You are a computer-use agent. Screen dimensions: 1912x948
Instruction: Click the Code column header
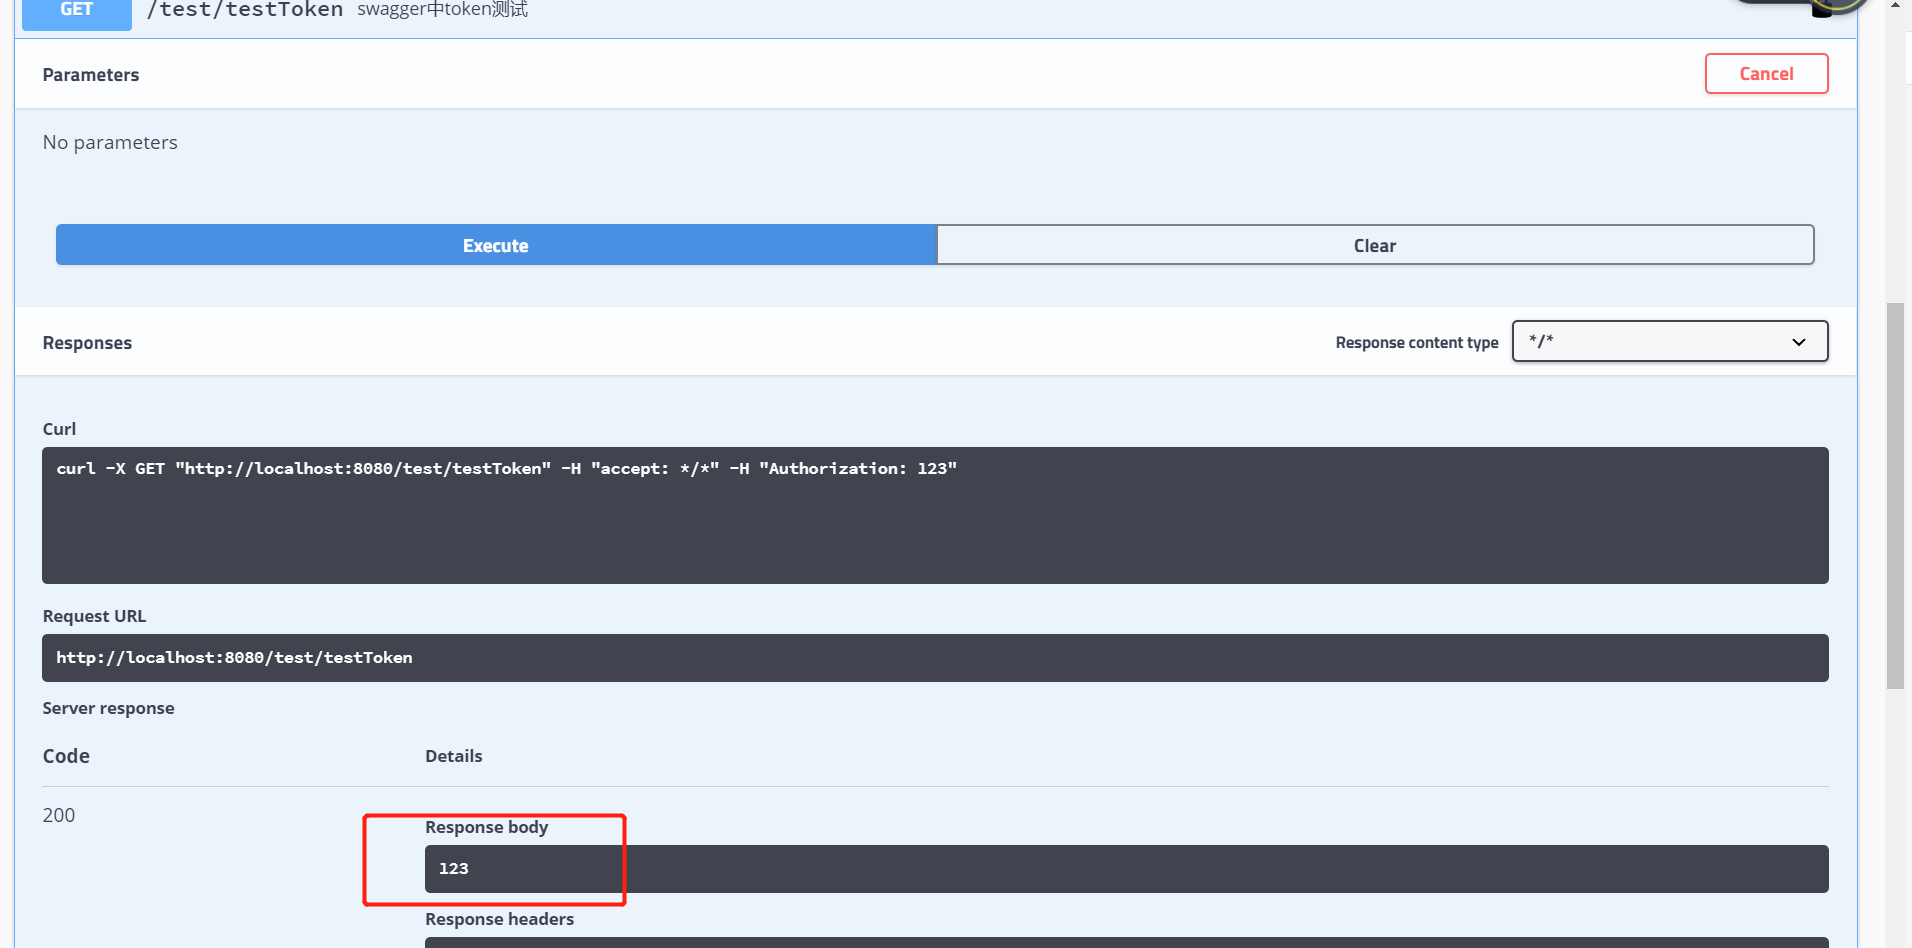click(66, 756)
